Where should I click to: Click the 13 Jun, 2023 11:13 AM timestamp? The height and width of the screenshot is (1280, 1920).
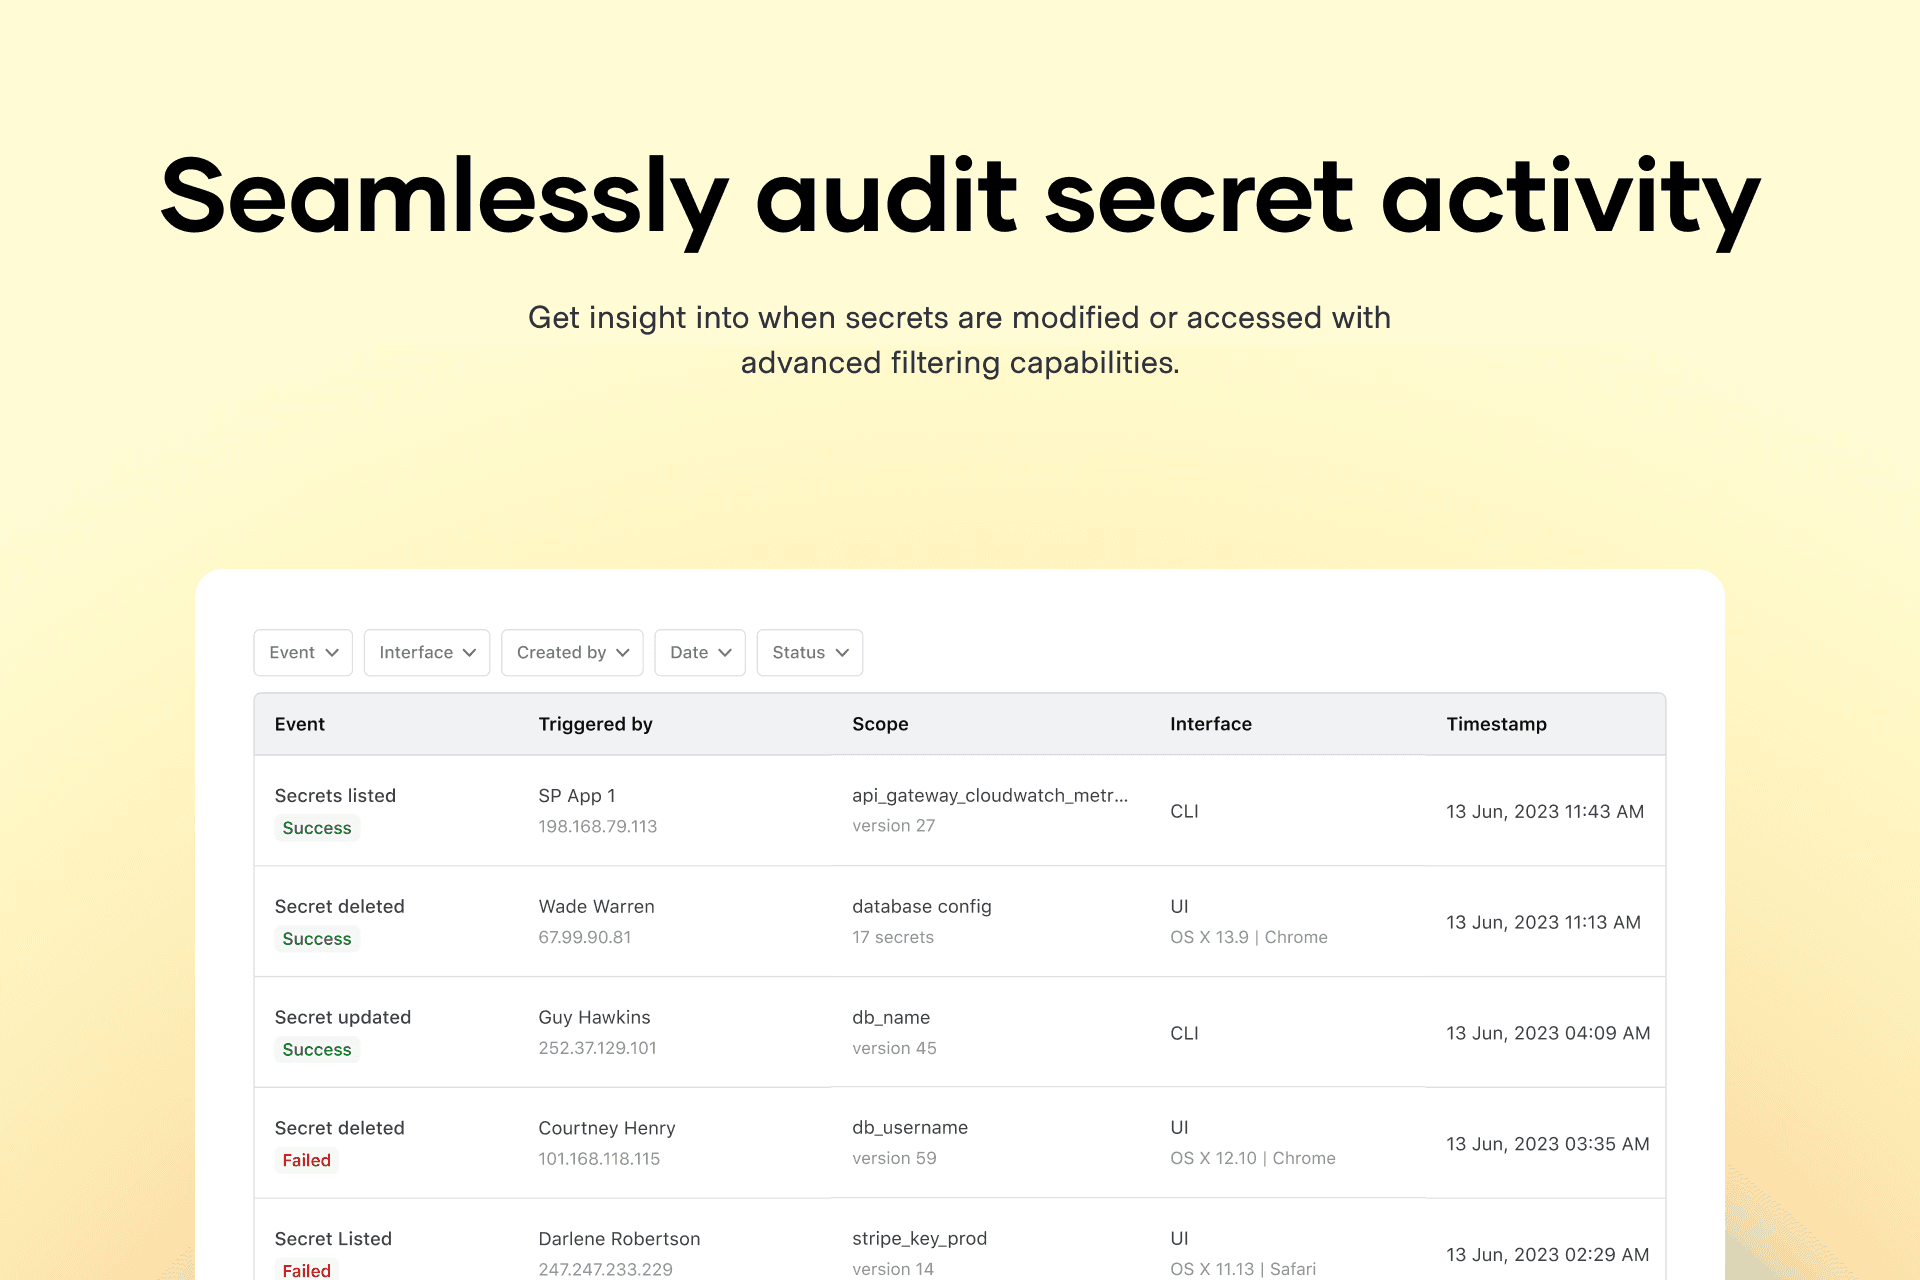(x=1543, y=922)
